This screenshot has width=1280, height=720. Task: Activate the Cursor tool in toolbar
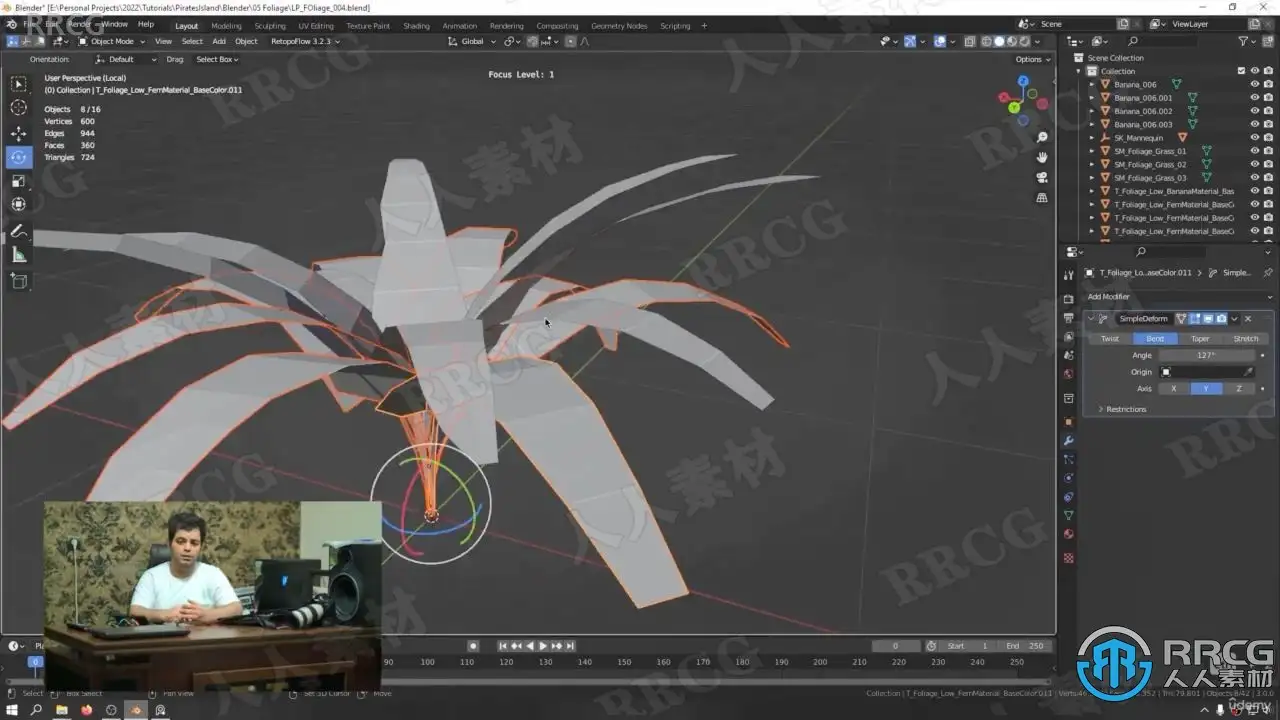[x=19, y=108]
